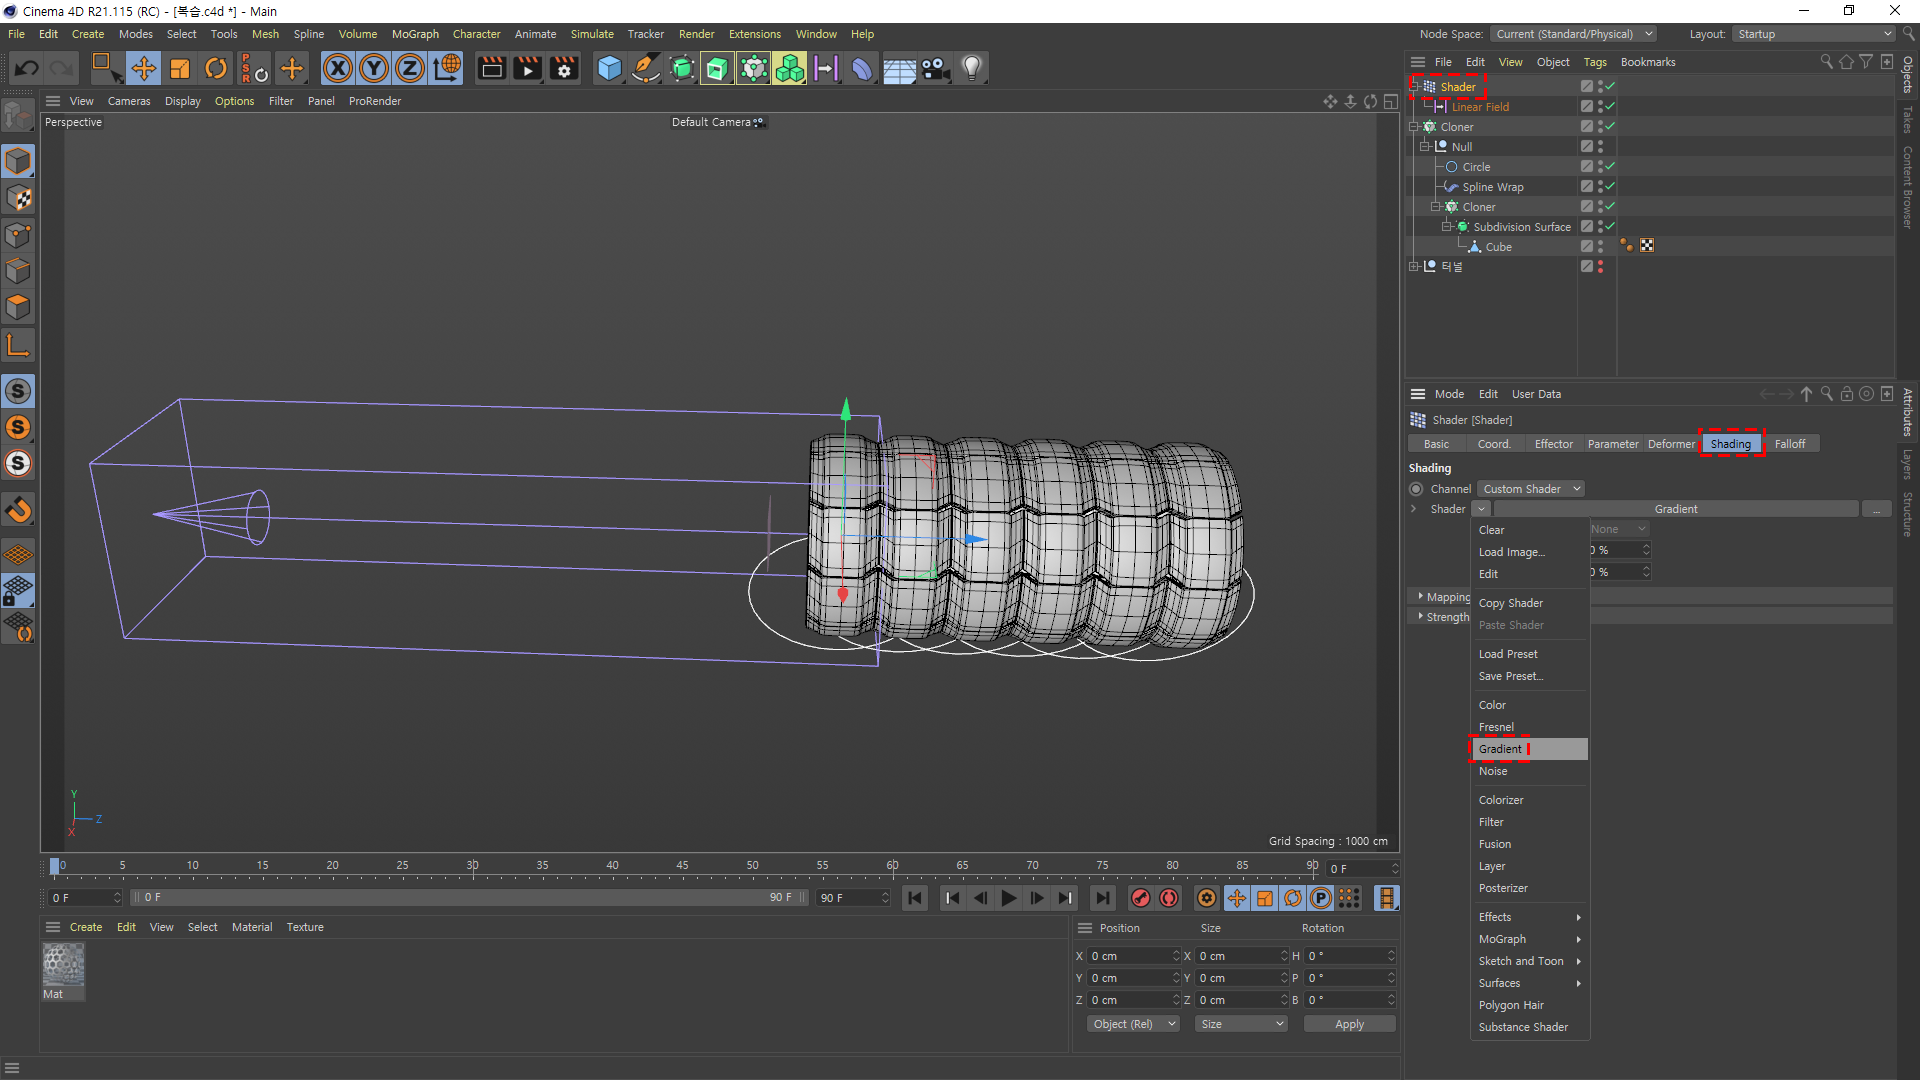Open Render Settings clapperboard gear icon
The height and width of the screenshot is (1080, 1920).
(x=565, y=68)
